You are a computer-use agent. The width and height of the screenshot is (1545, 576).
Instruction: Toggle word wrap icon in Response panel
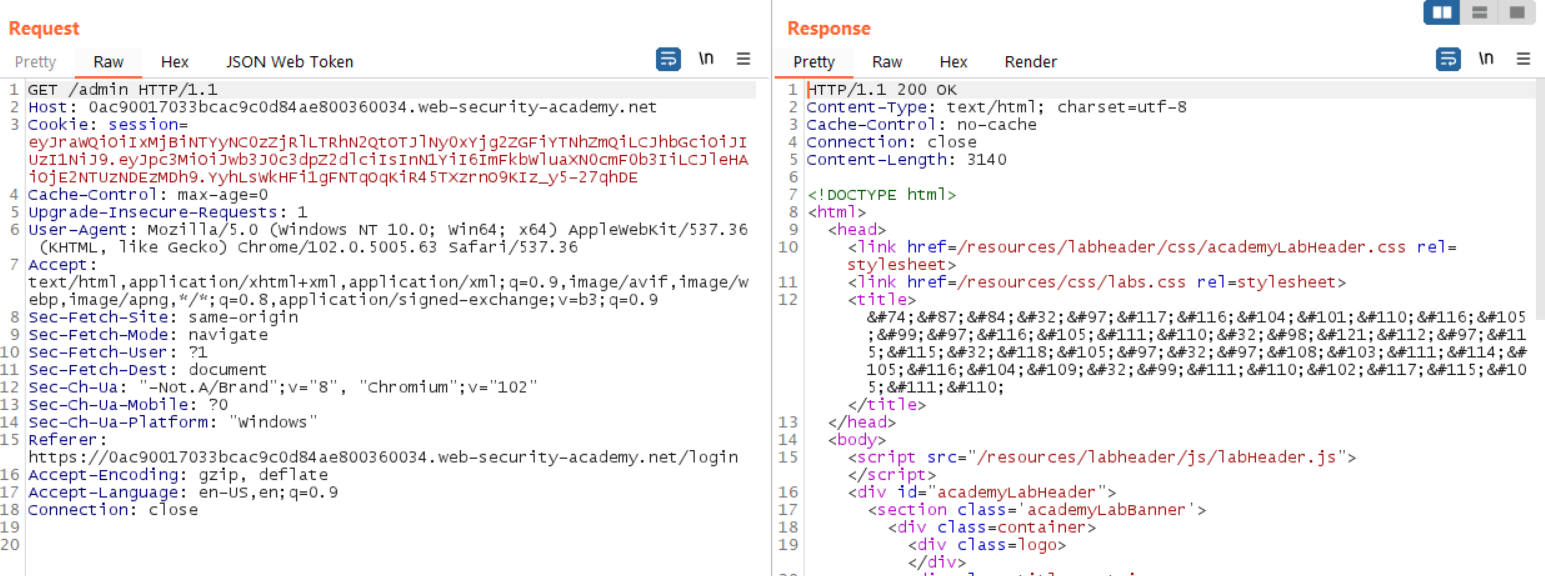tap(1448, 60)
